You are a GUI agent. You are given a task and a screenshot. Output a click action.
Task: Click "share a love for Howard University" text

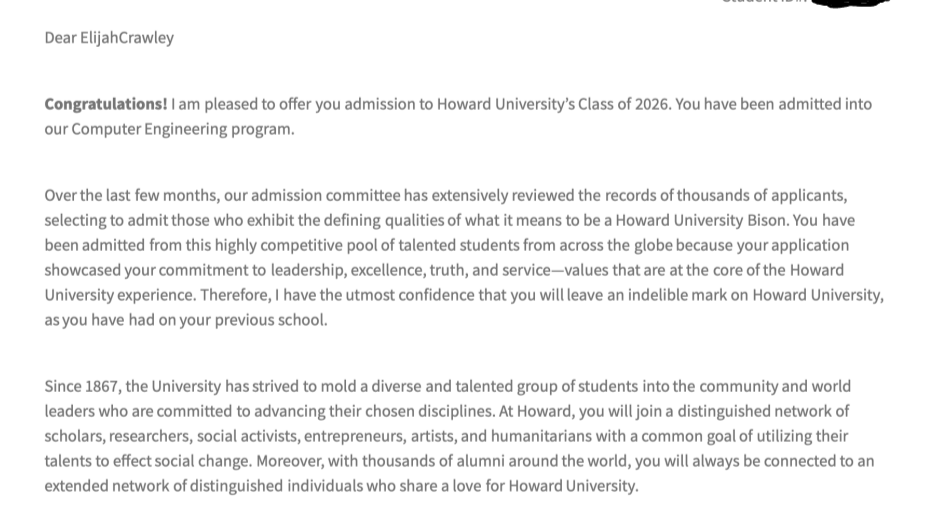coord(530,486)
